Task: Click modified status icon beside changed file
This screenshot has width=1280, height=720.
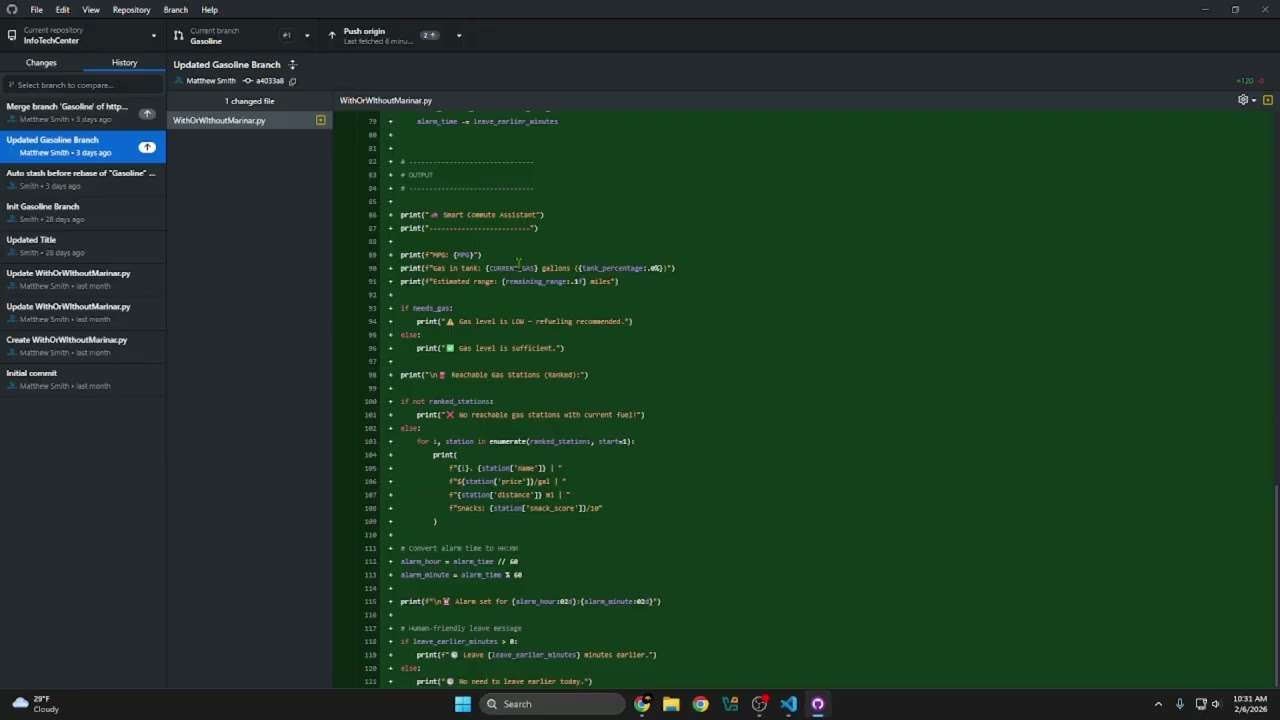Action: (320, 120)
